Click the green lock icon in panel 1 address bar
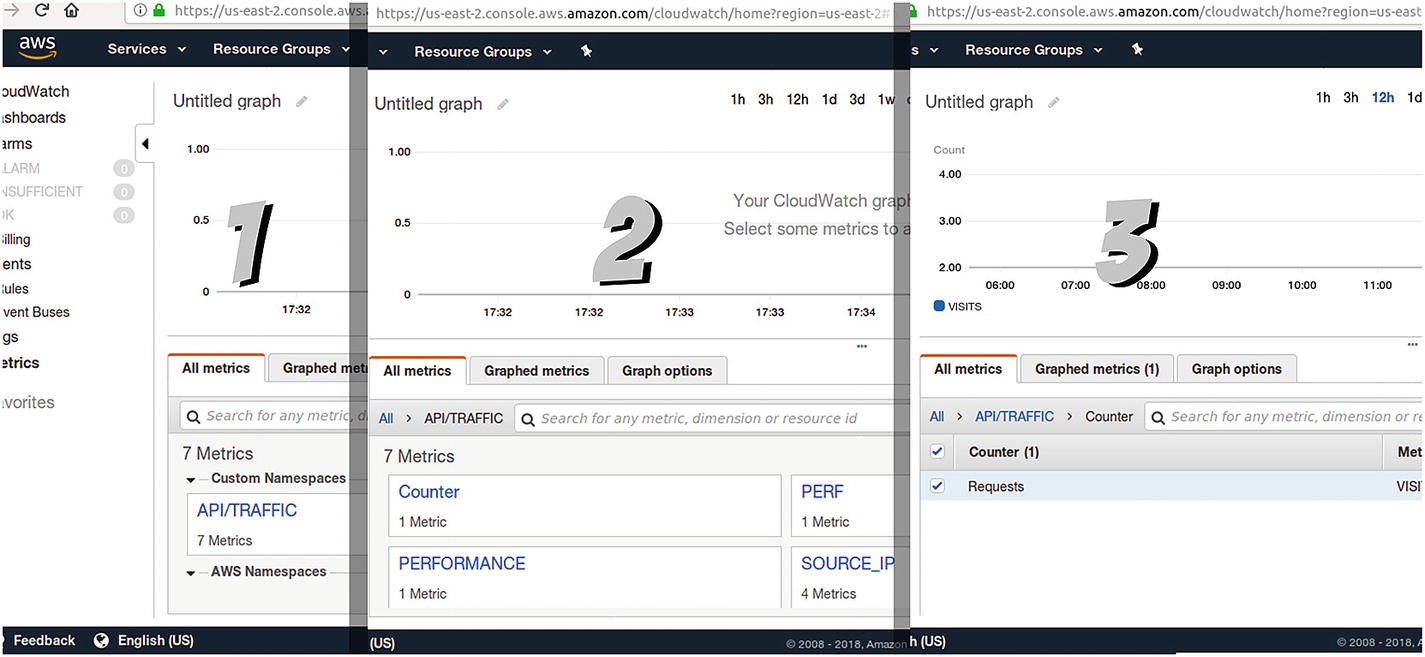Viewport: 1425px width, 657px height. click(x=159, y=10)
